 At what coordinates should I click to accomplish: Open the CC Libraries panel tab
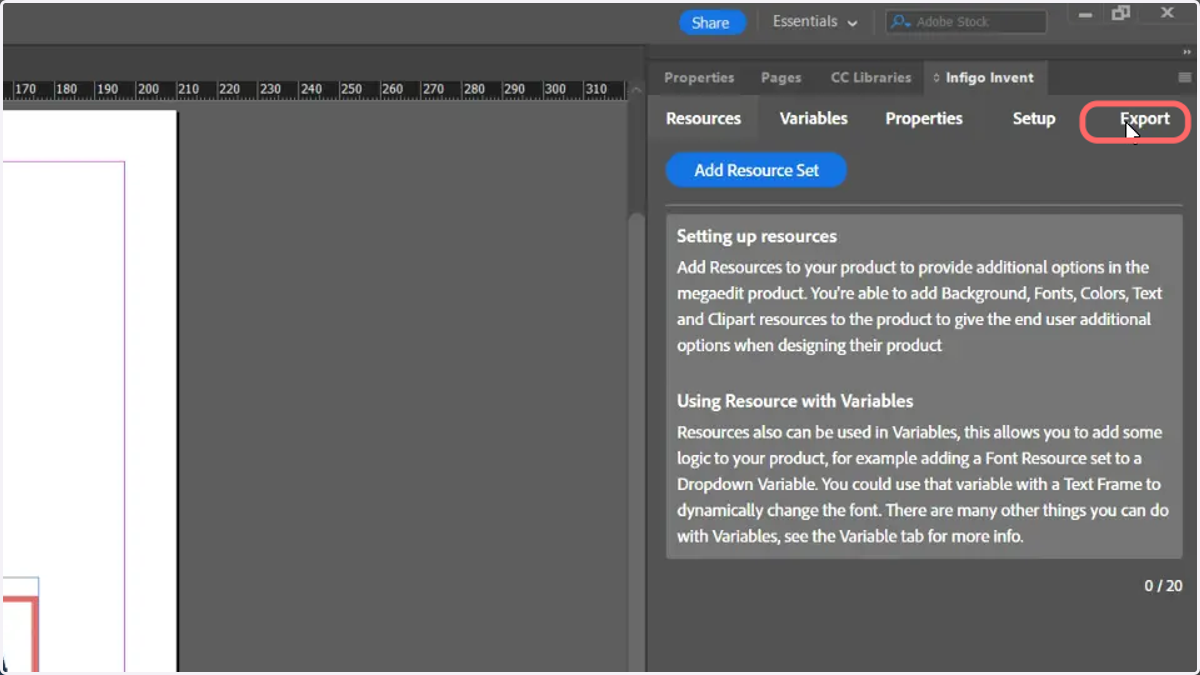coord(871,77)
